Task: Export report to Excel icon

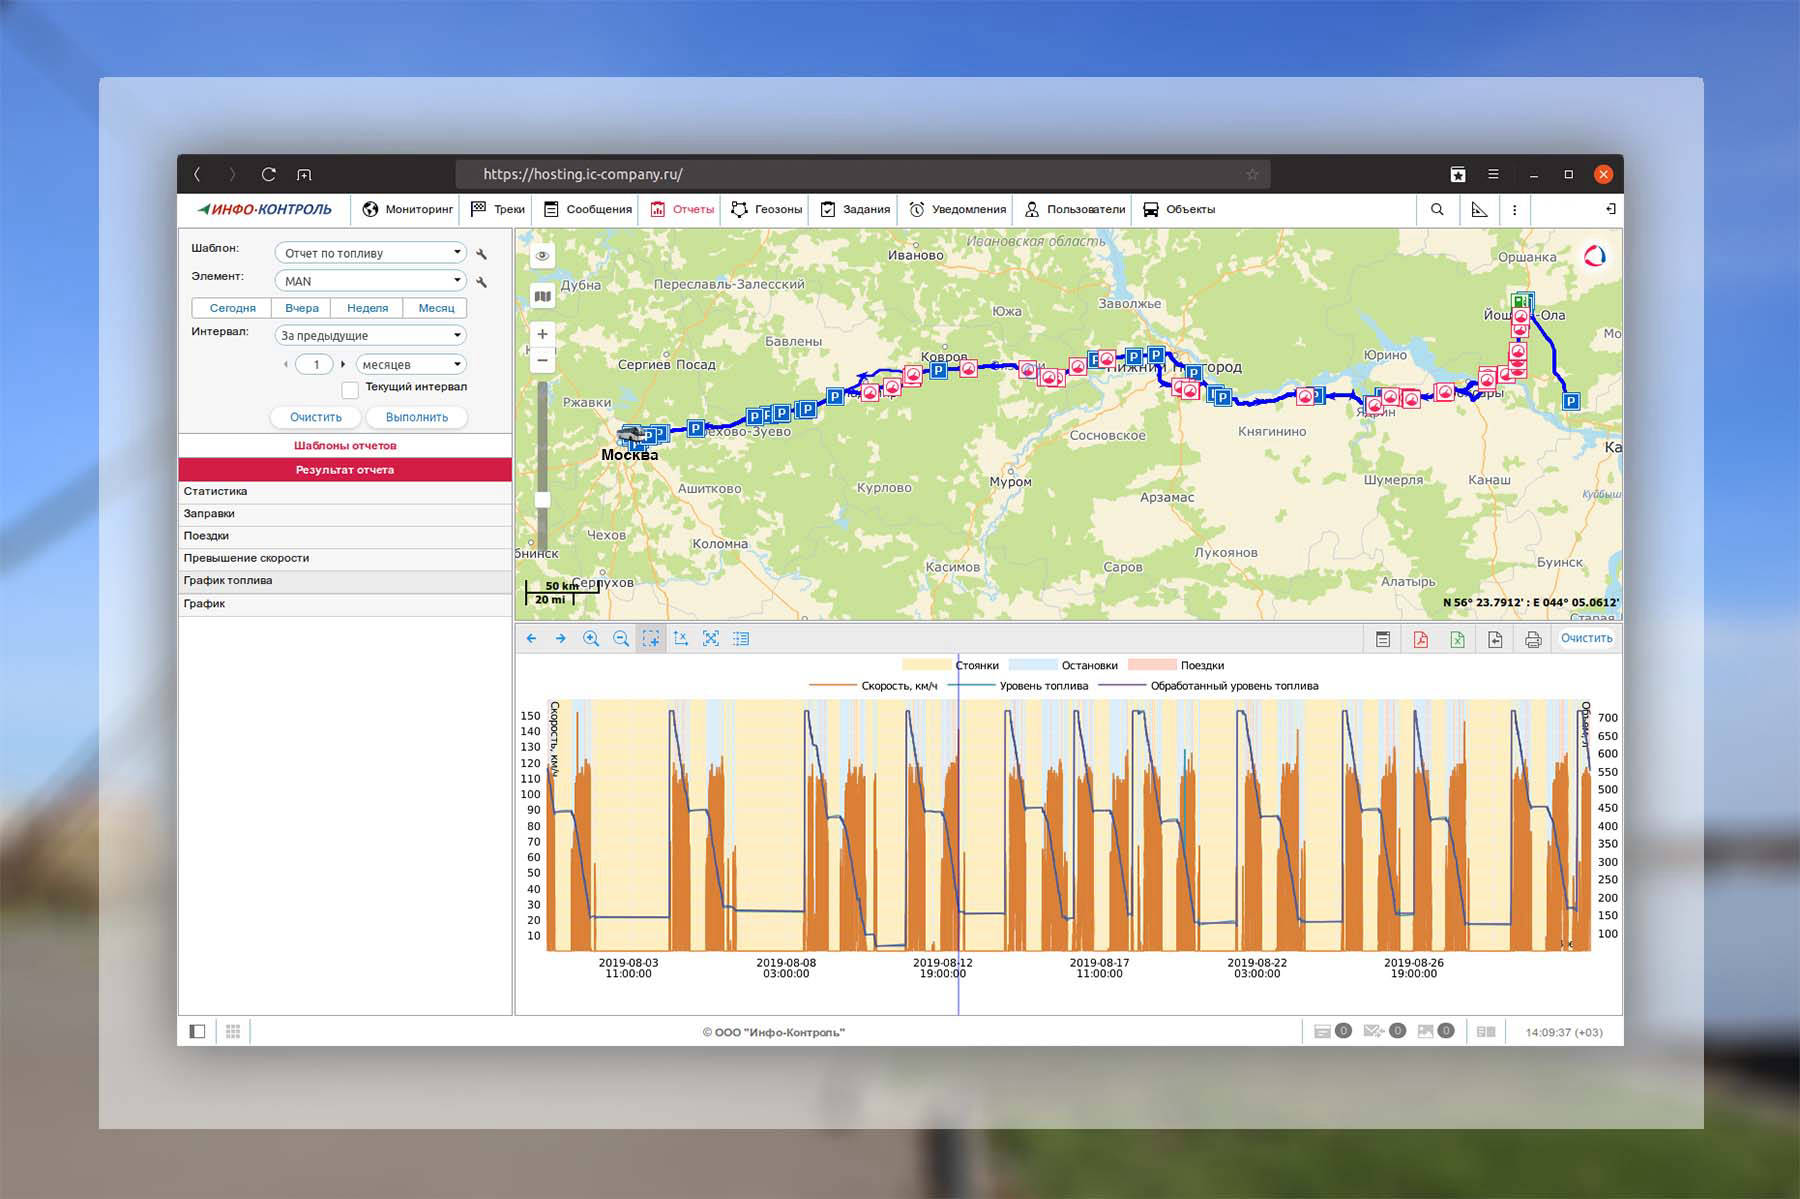Action: point(1457,639)
